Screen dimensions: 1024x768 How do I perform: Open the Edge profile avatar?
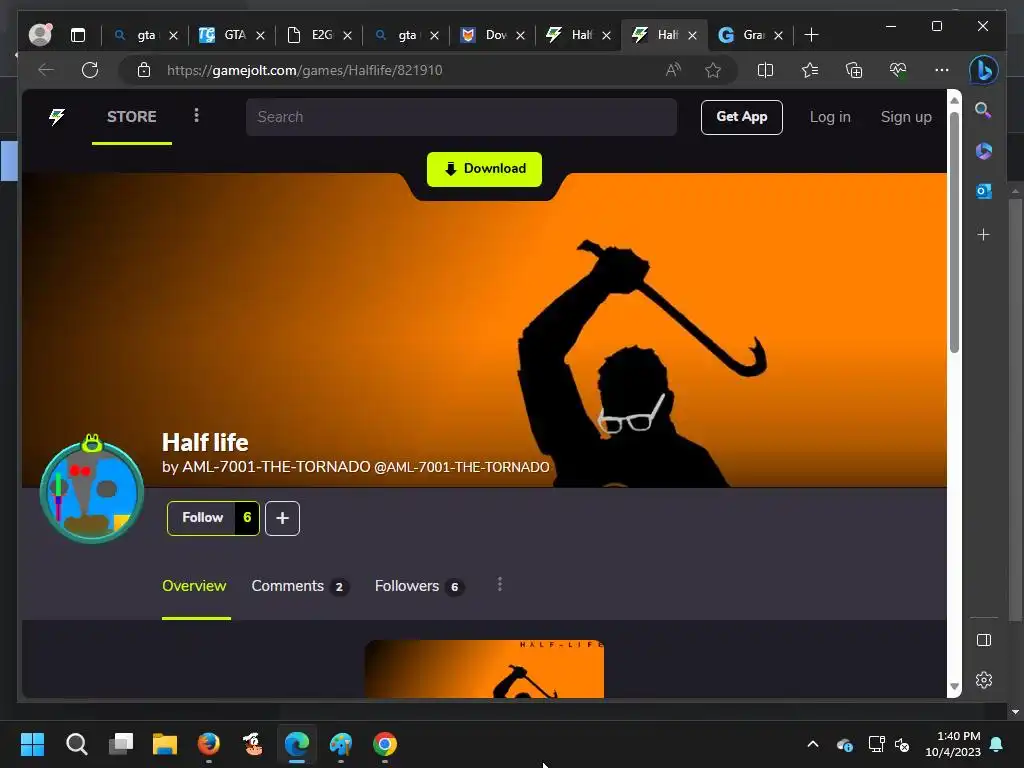coord(40,35)
